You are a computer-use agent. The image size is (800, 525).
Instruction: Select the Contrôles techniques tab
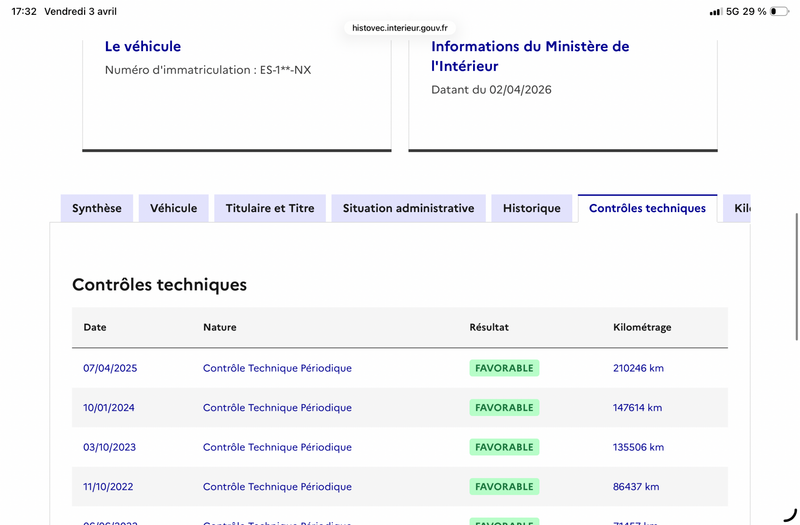pyautogui.click(x=647, y=208)
